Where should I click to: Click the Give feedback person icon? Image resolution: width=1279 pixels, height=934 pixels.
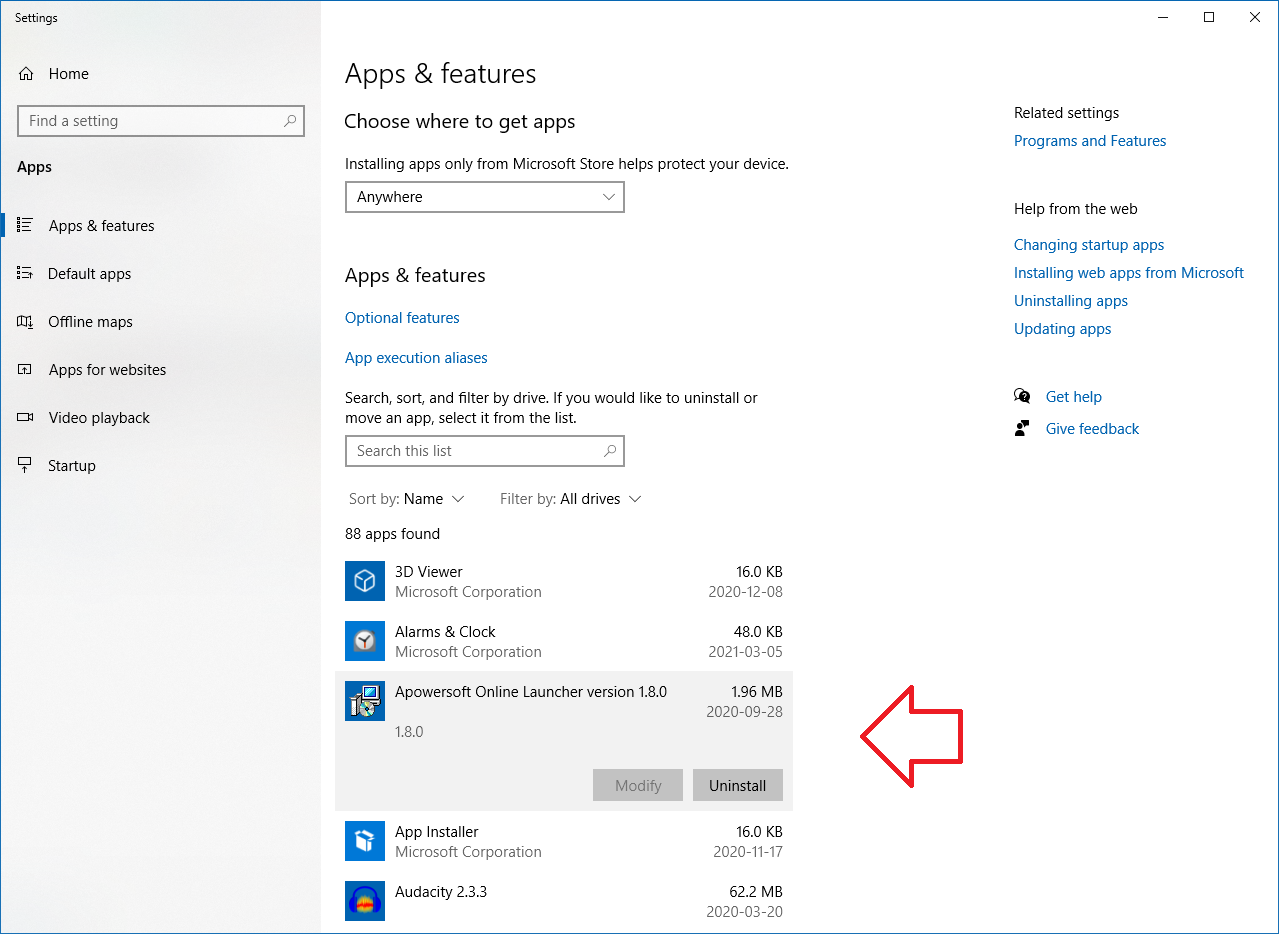click(1022, 428)
